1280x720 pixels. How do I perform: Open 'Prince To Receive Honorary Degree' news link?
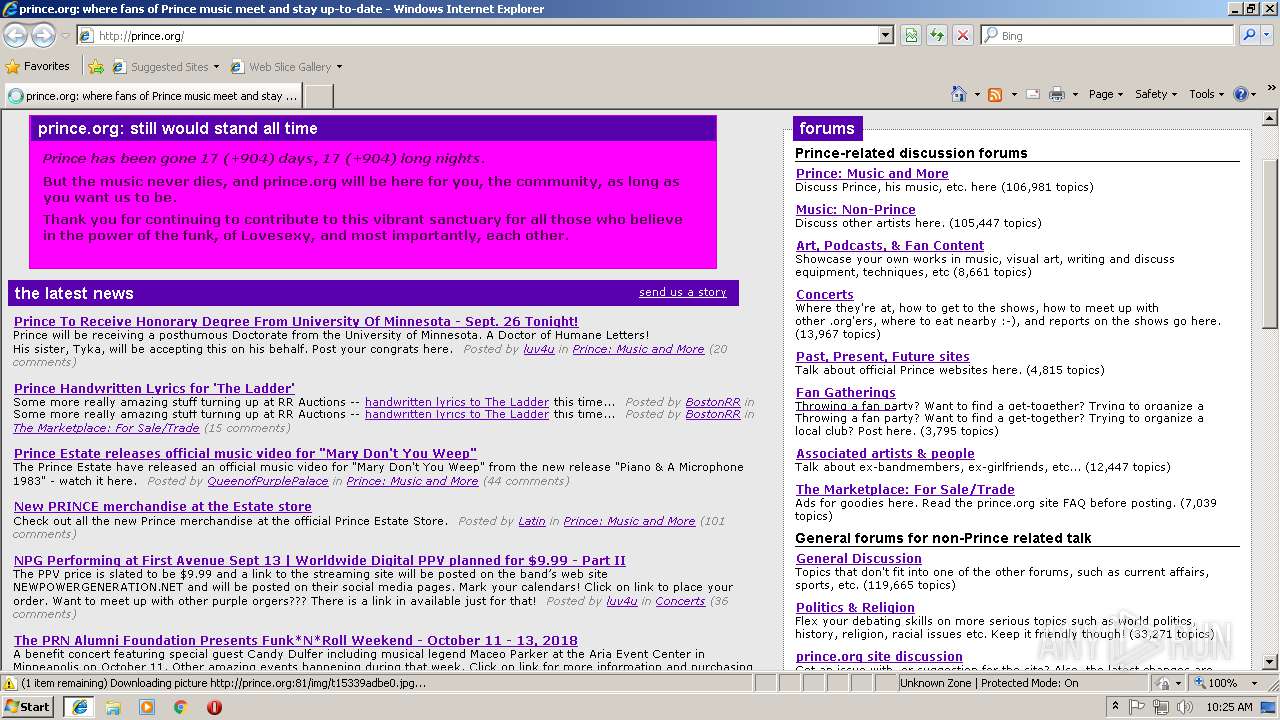(296, 322)
